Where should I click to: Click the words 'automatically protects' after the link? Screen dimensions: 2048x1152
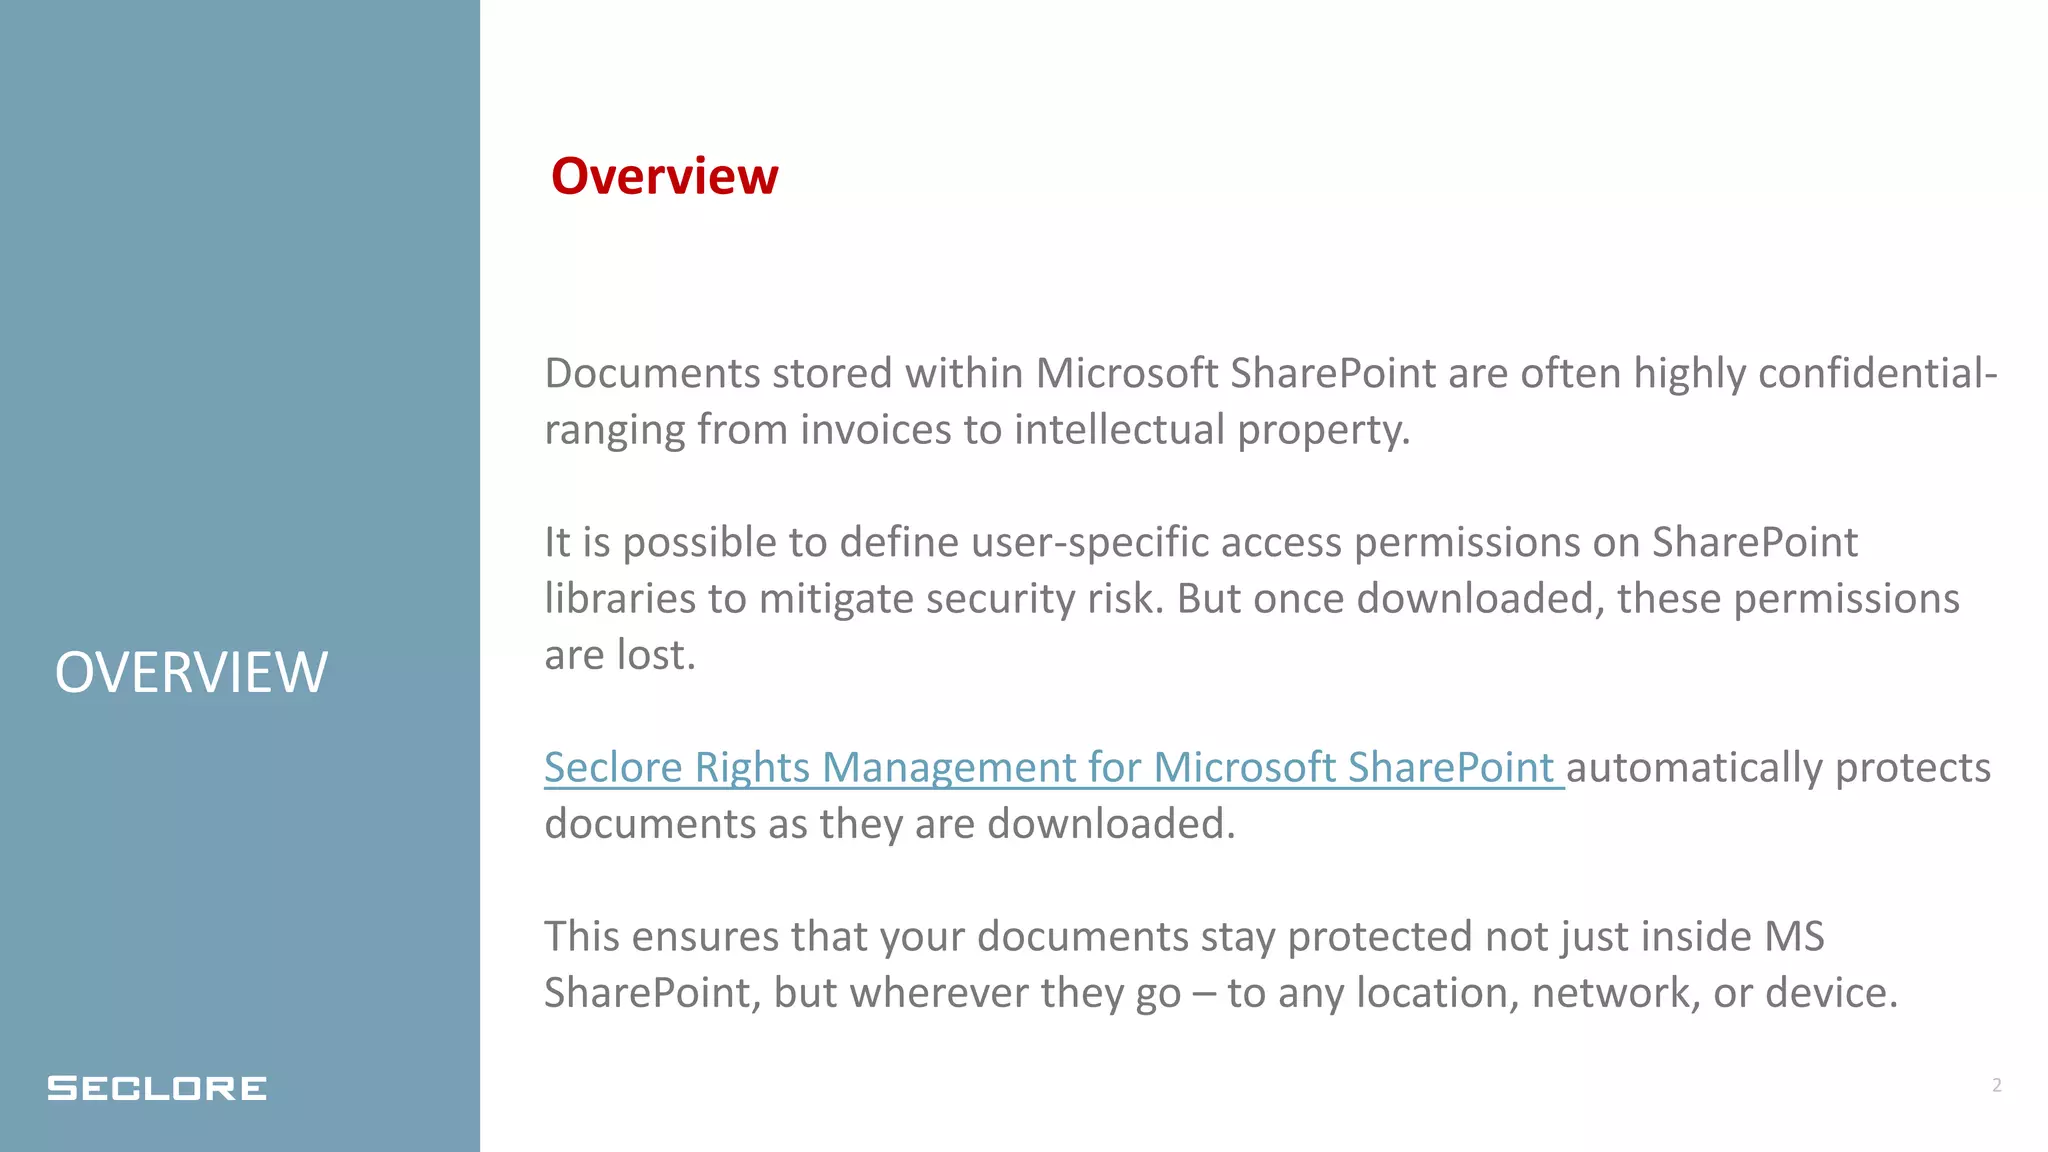pos(1778,767)
